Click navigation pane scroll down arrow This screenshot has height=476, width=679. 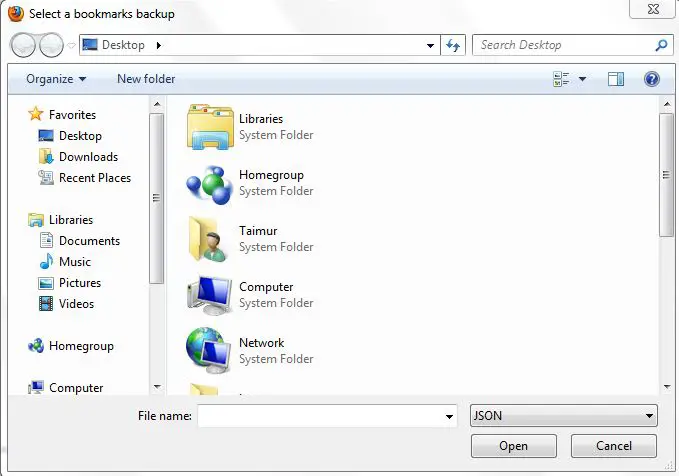coord(157,387)
